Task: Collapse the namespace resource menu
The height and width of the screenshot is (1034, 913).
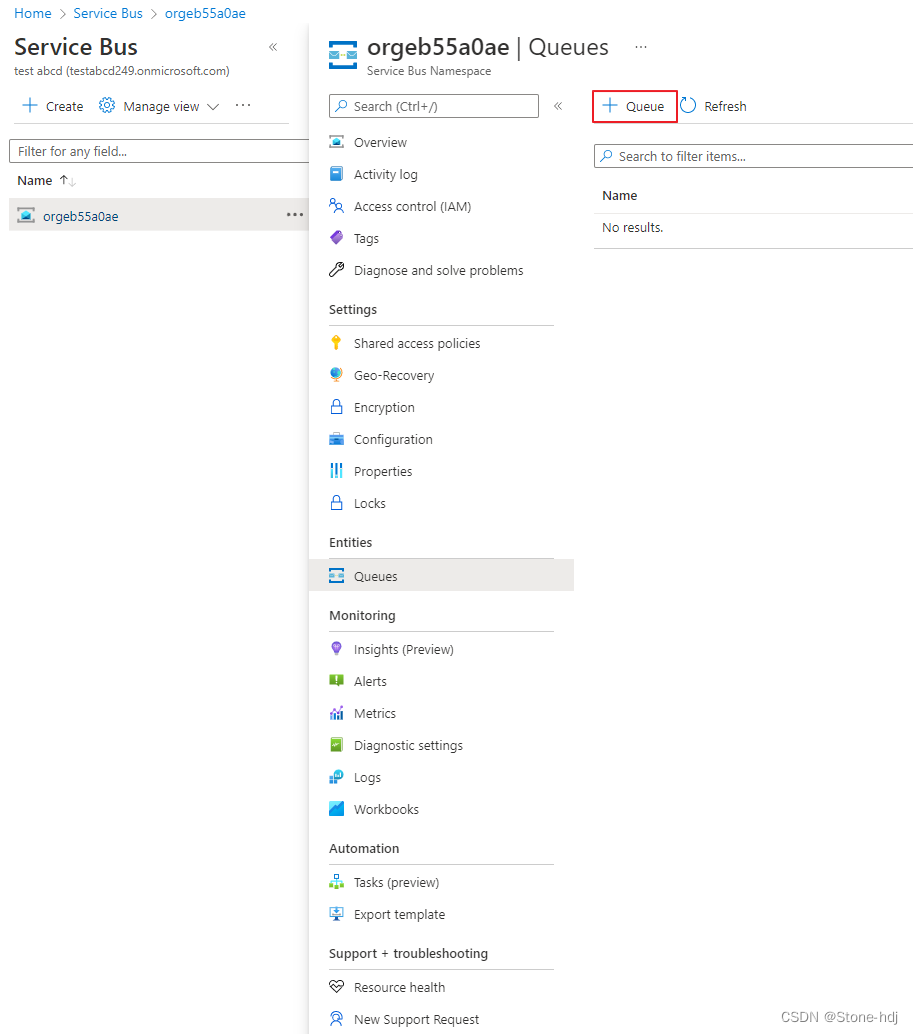Action: pyautogui.click(x=558, y=106)
